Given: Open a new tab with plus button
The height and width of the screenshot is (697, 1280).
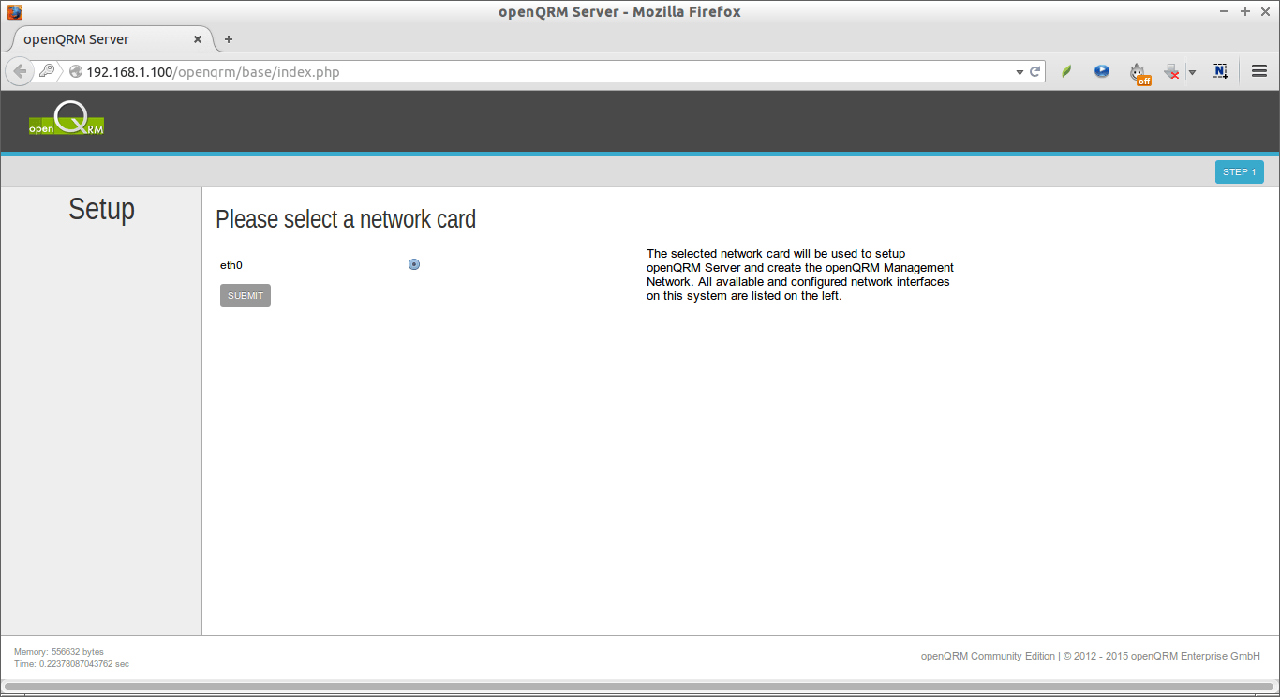Looking at the screenshot, I should tap(228, 40).
